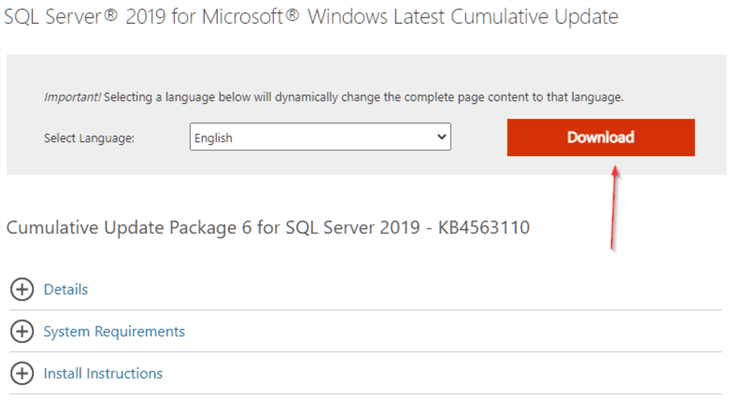This screenshot has height=402, width=734.
Task: Click the SQL Server 2019 page title
Action: (x=312, y=17)
